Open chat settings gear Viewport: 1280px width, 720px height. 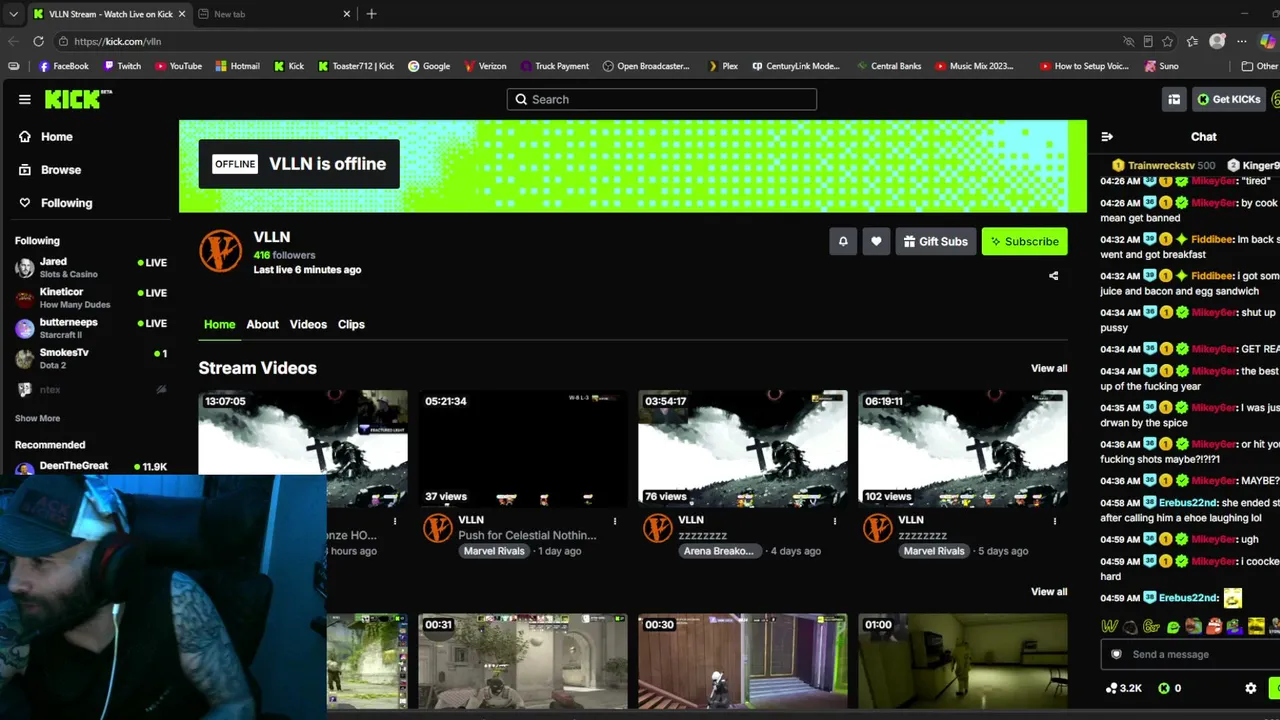[1250, 688]
